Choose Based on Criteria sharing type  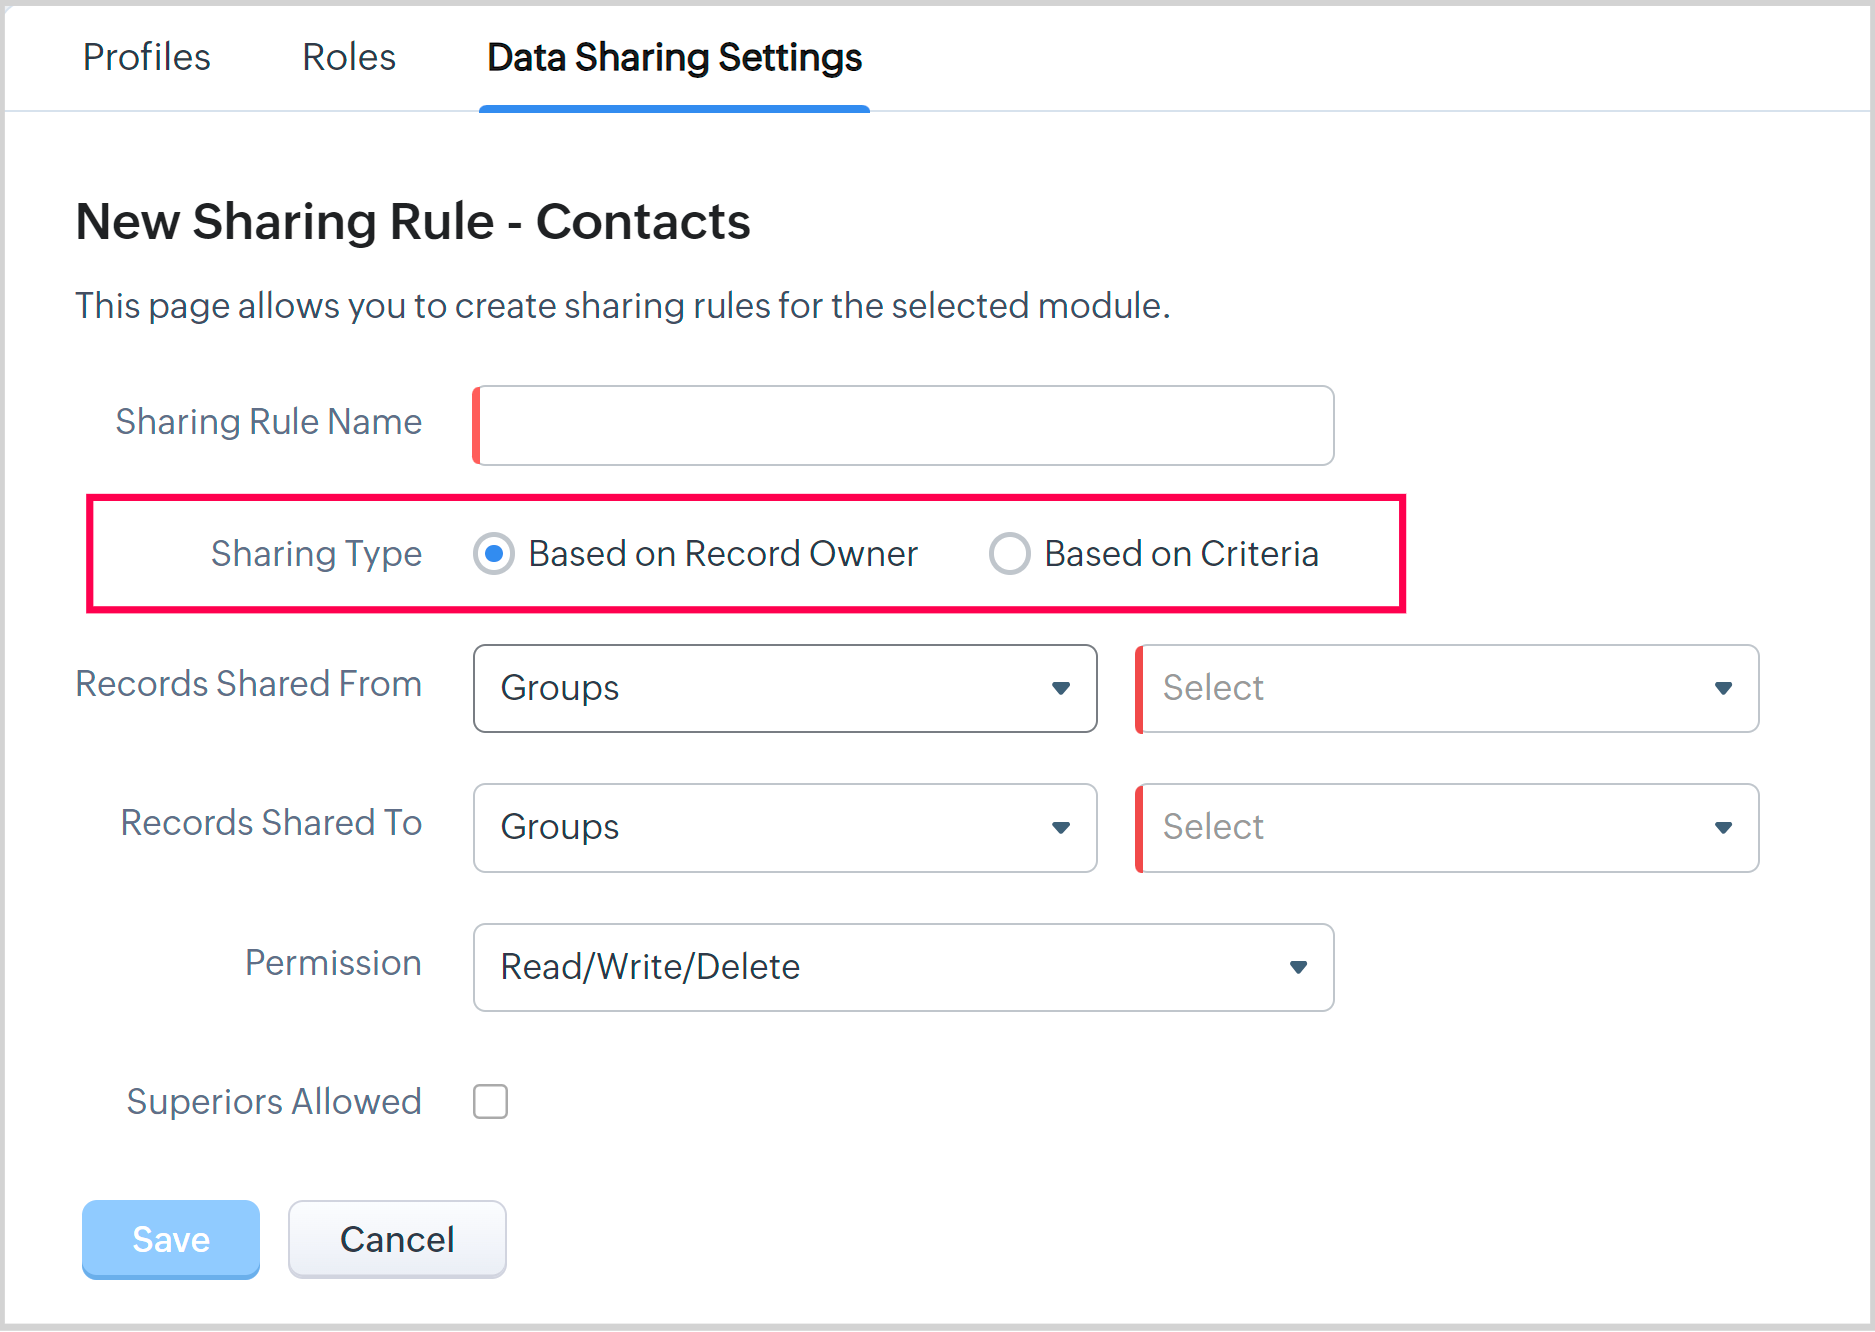(x=1009, y=553)
